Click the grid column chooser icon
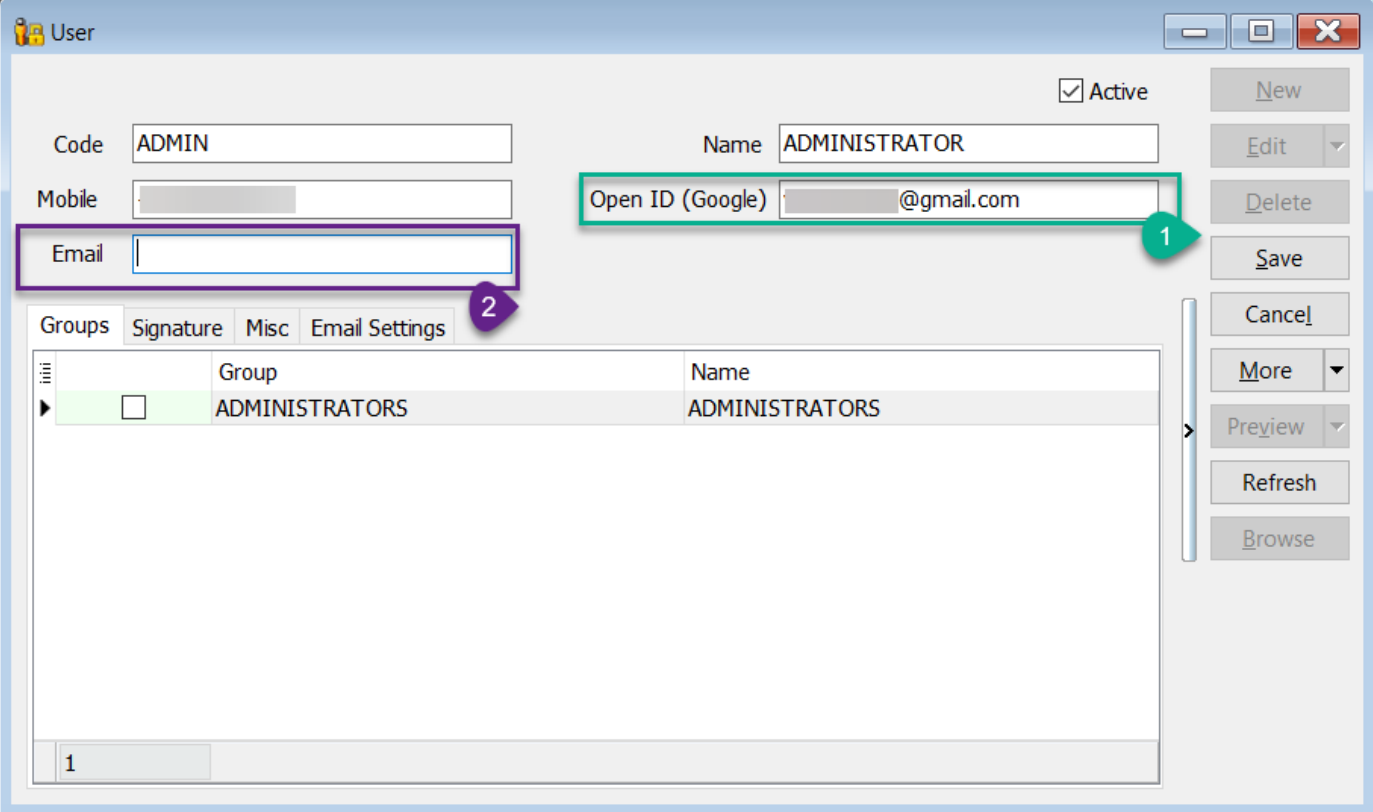 tap(44, 372)
